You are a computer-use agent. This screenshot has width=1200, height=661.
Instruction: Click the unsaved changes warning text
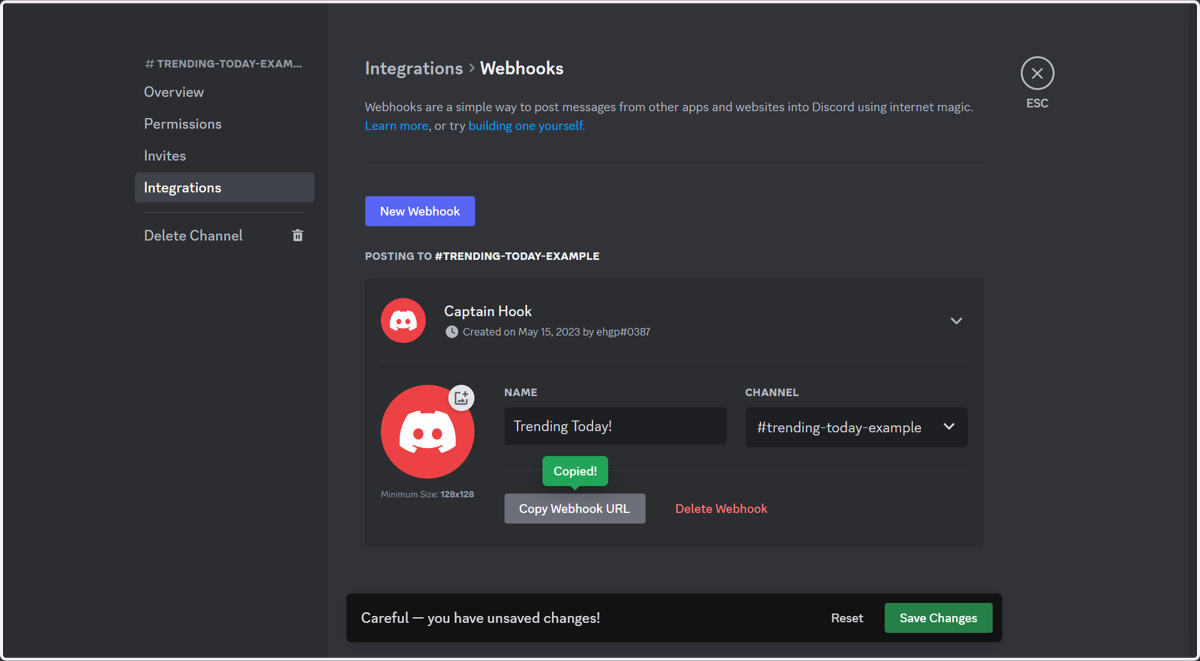(481, 618)
